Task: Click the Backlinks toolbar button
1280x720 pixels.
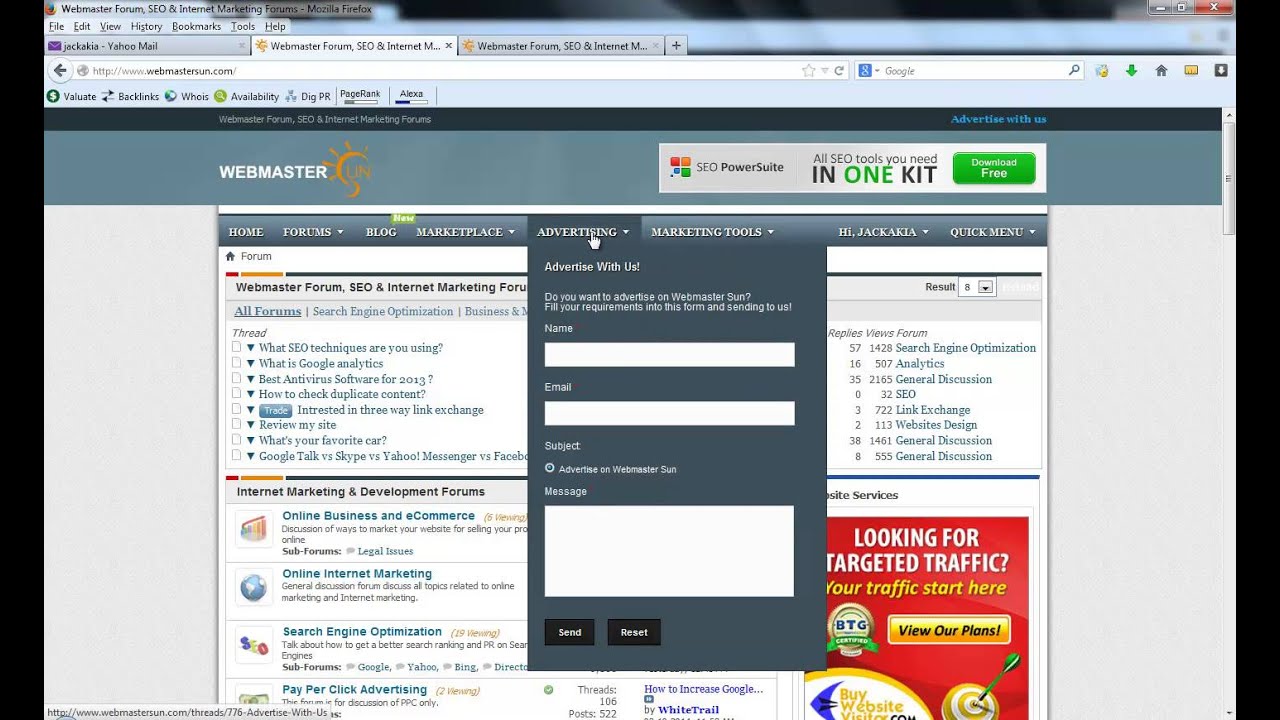Action: (130, 96)
